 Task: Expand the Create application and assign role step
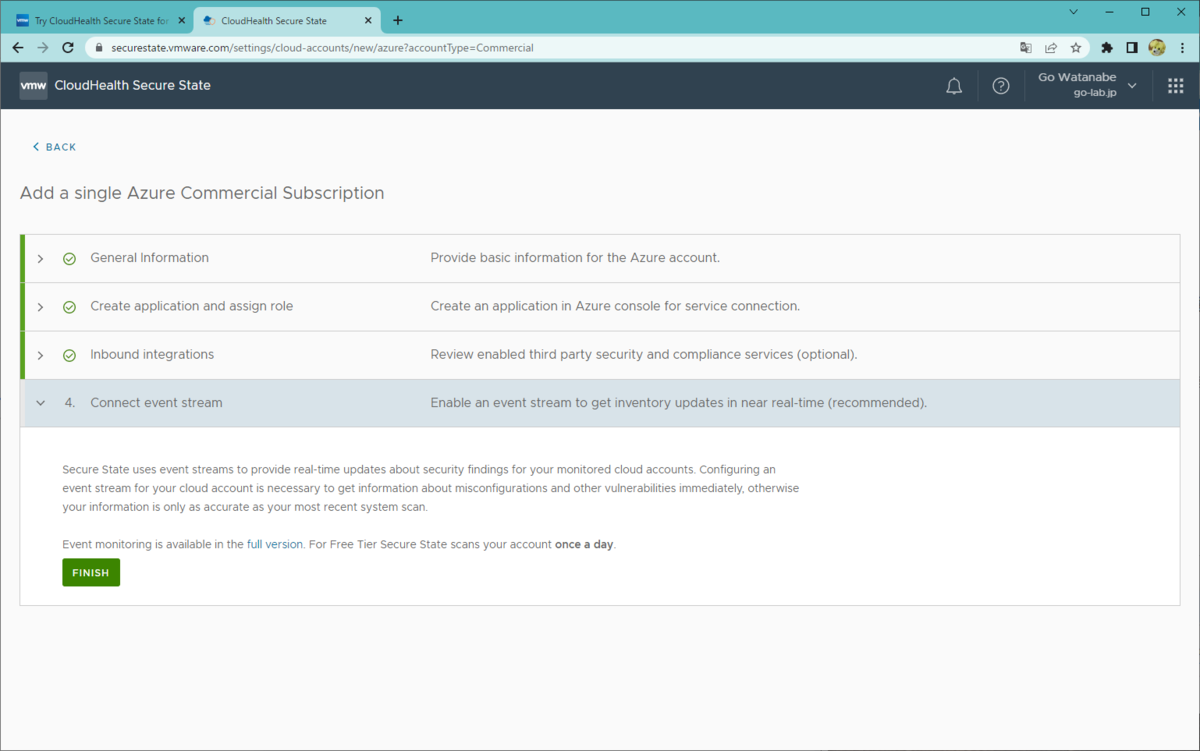click(x=41, y=307)
